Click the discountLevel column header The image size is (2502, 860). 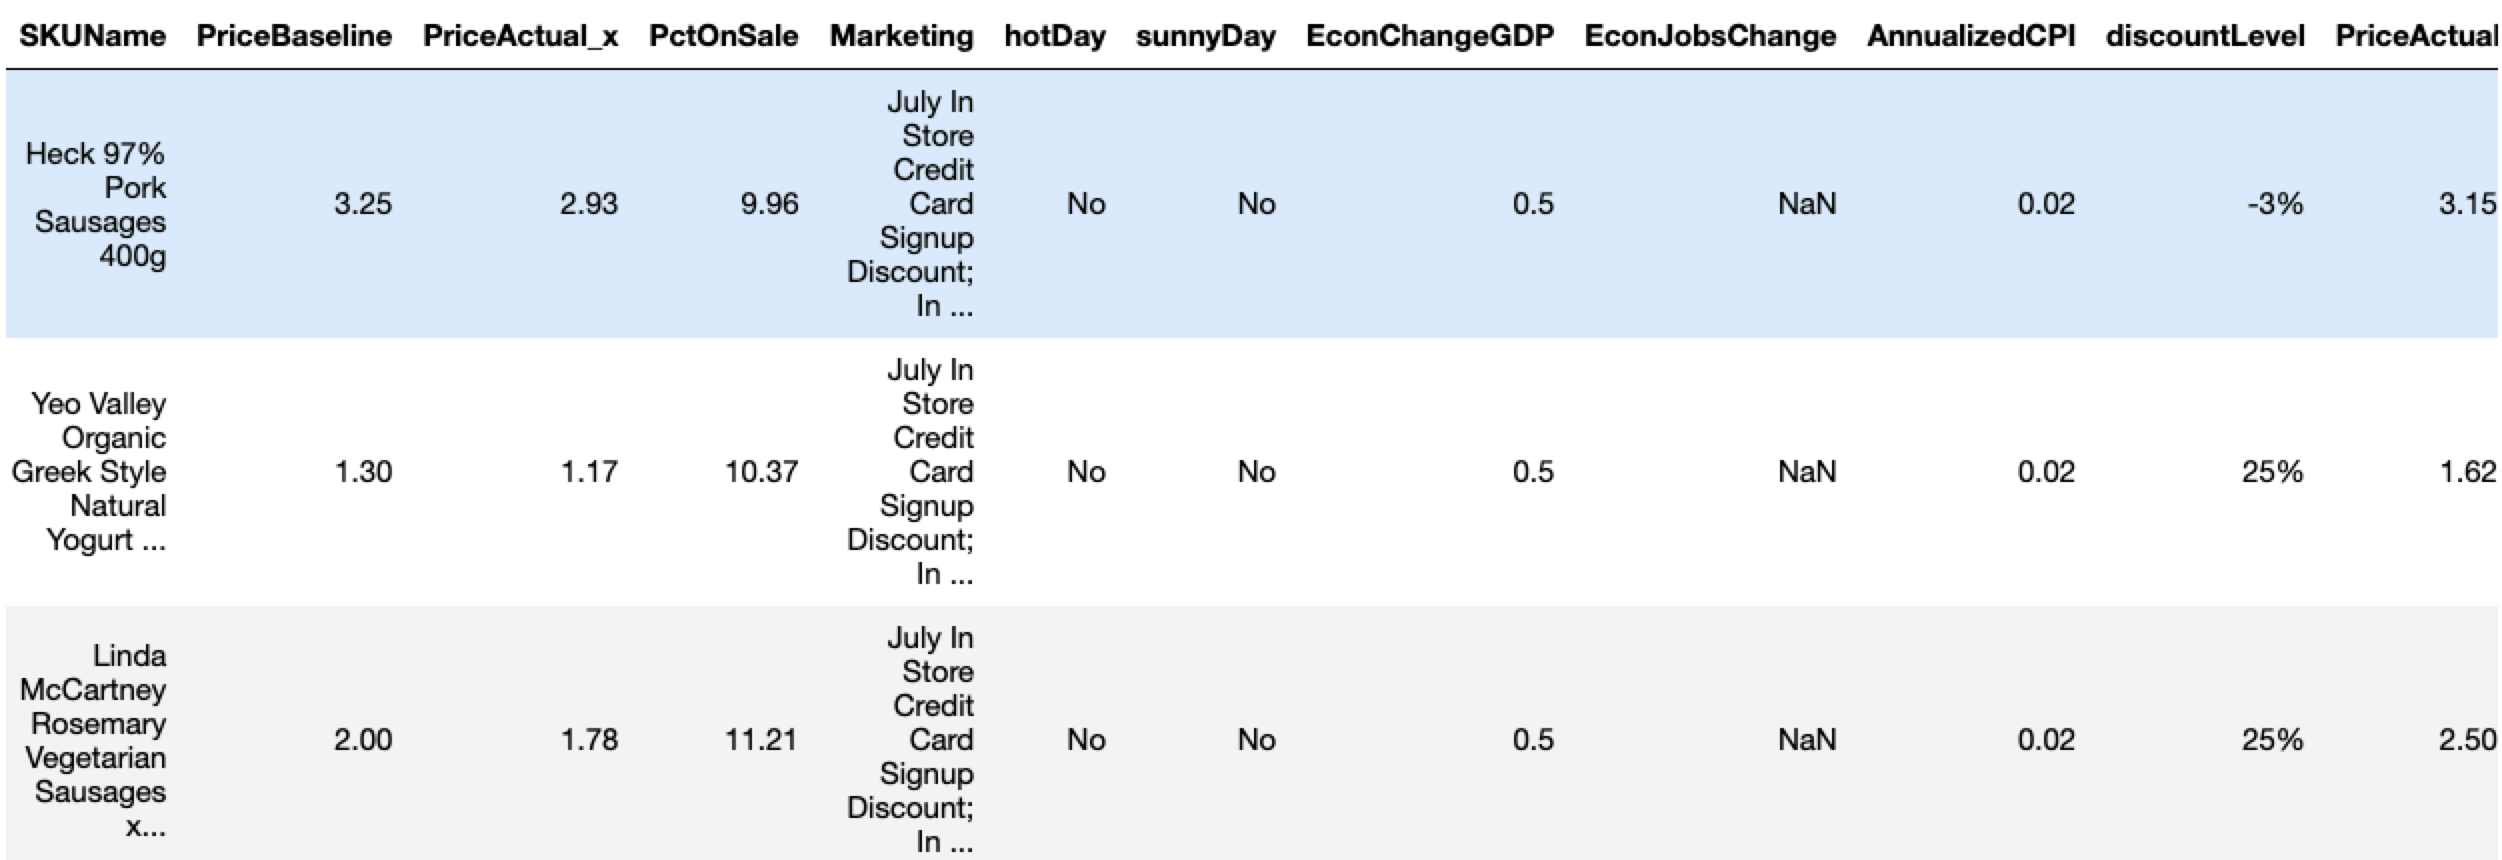2205,36
